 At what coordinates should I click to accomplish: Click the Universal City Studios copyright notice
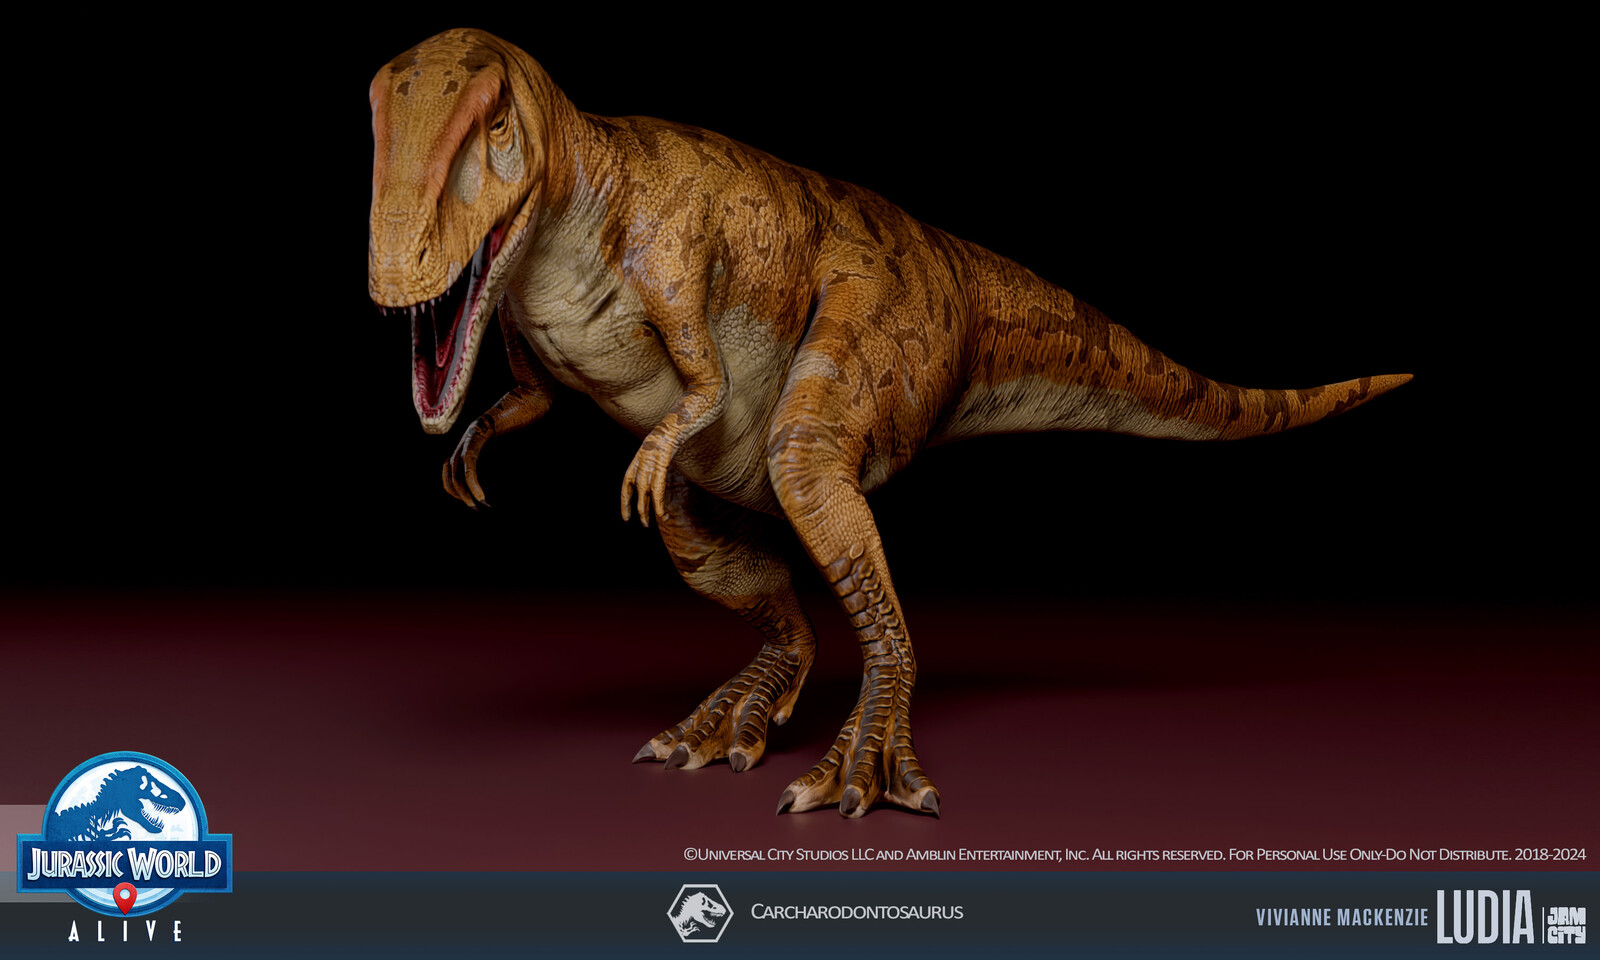[1134, 854]
